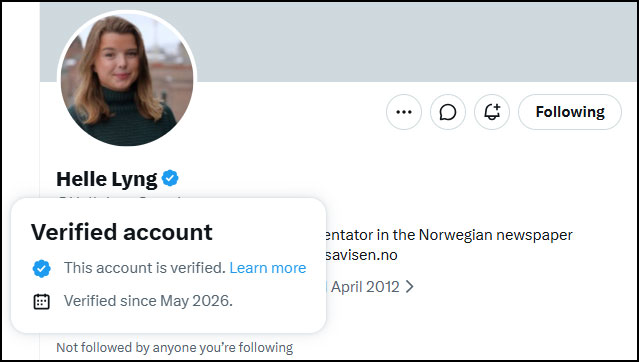Open the three-dot more options menu
This screenshot has width=639, height=362.
[x=404, y=112]
